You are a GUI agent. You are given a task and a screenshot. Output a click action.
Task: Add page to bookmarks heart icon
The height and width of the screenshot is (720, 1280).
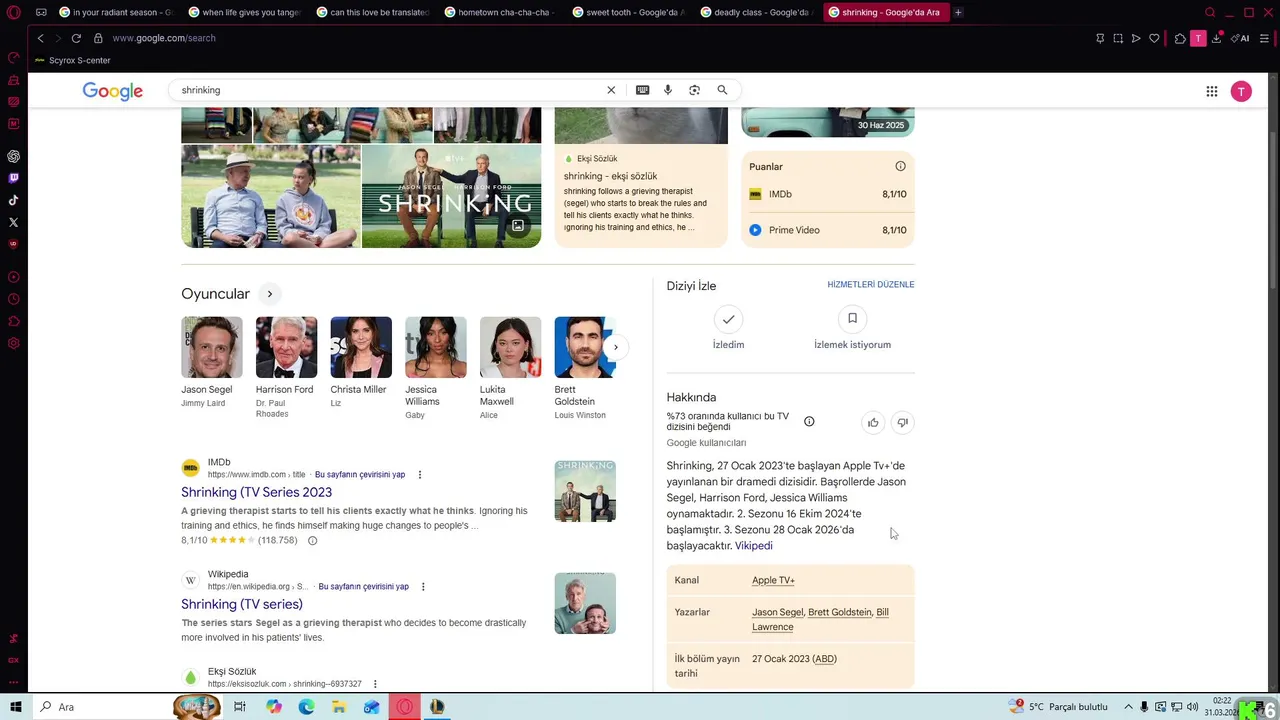(x=1154, y=38)
